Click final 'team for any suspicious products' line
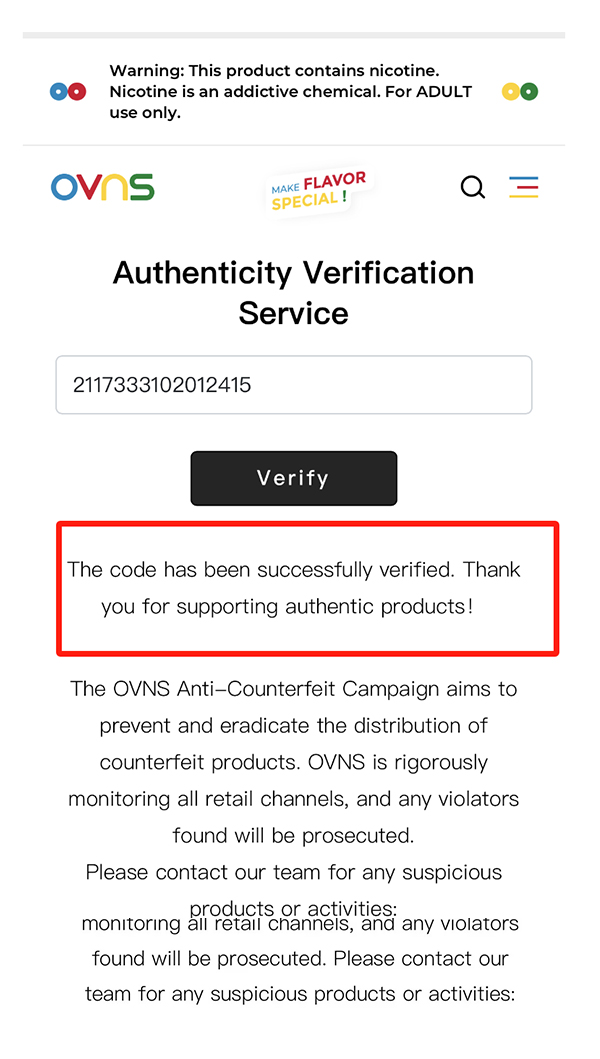600x1059 pixels. click(x=299, y=994)
